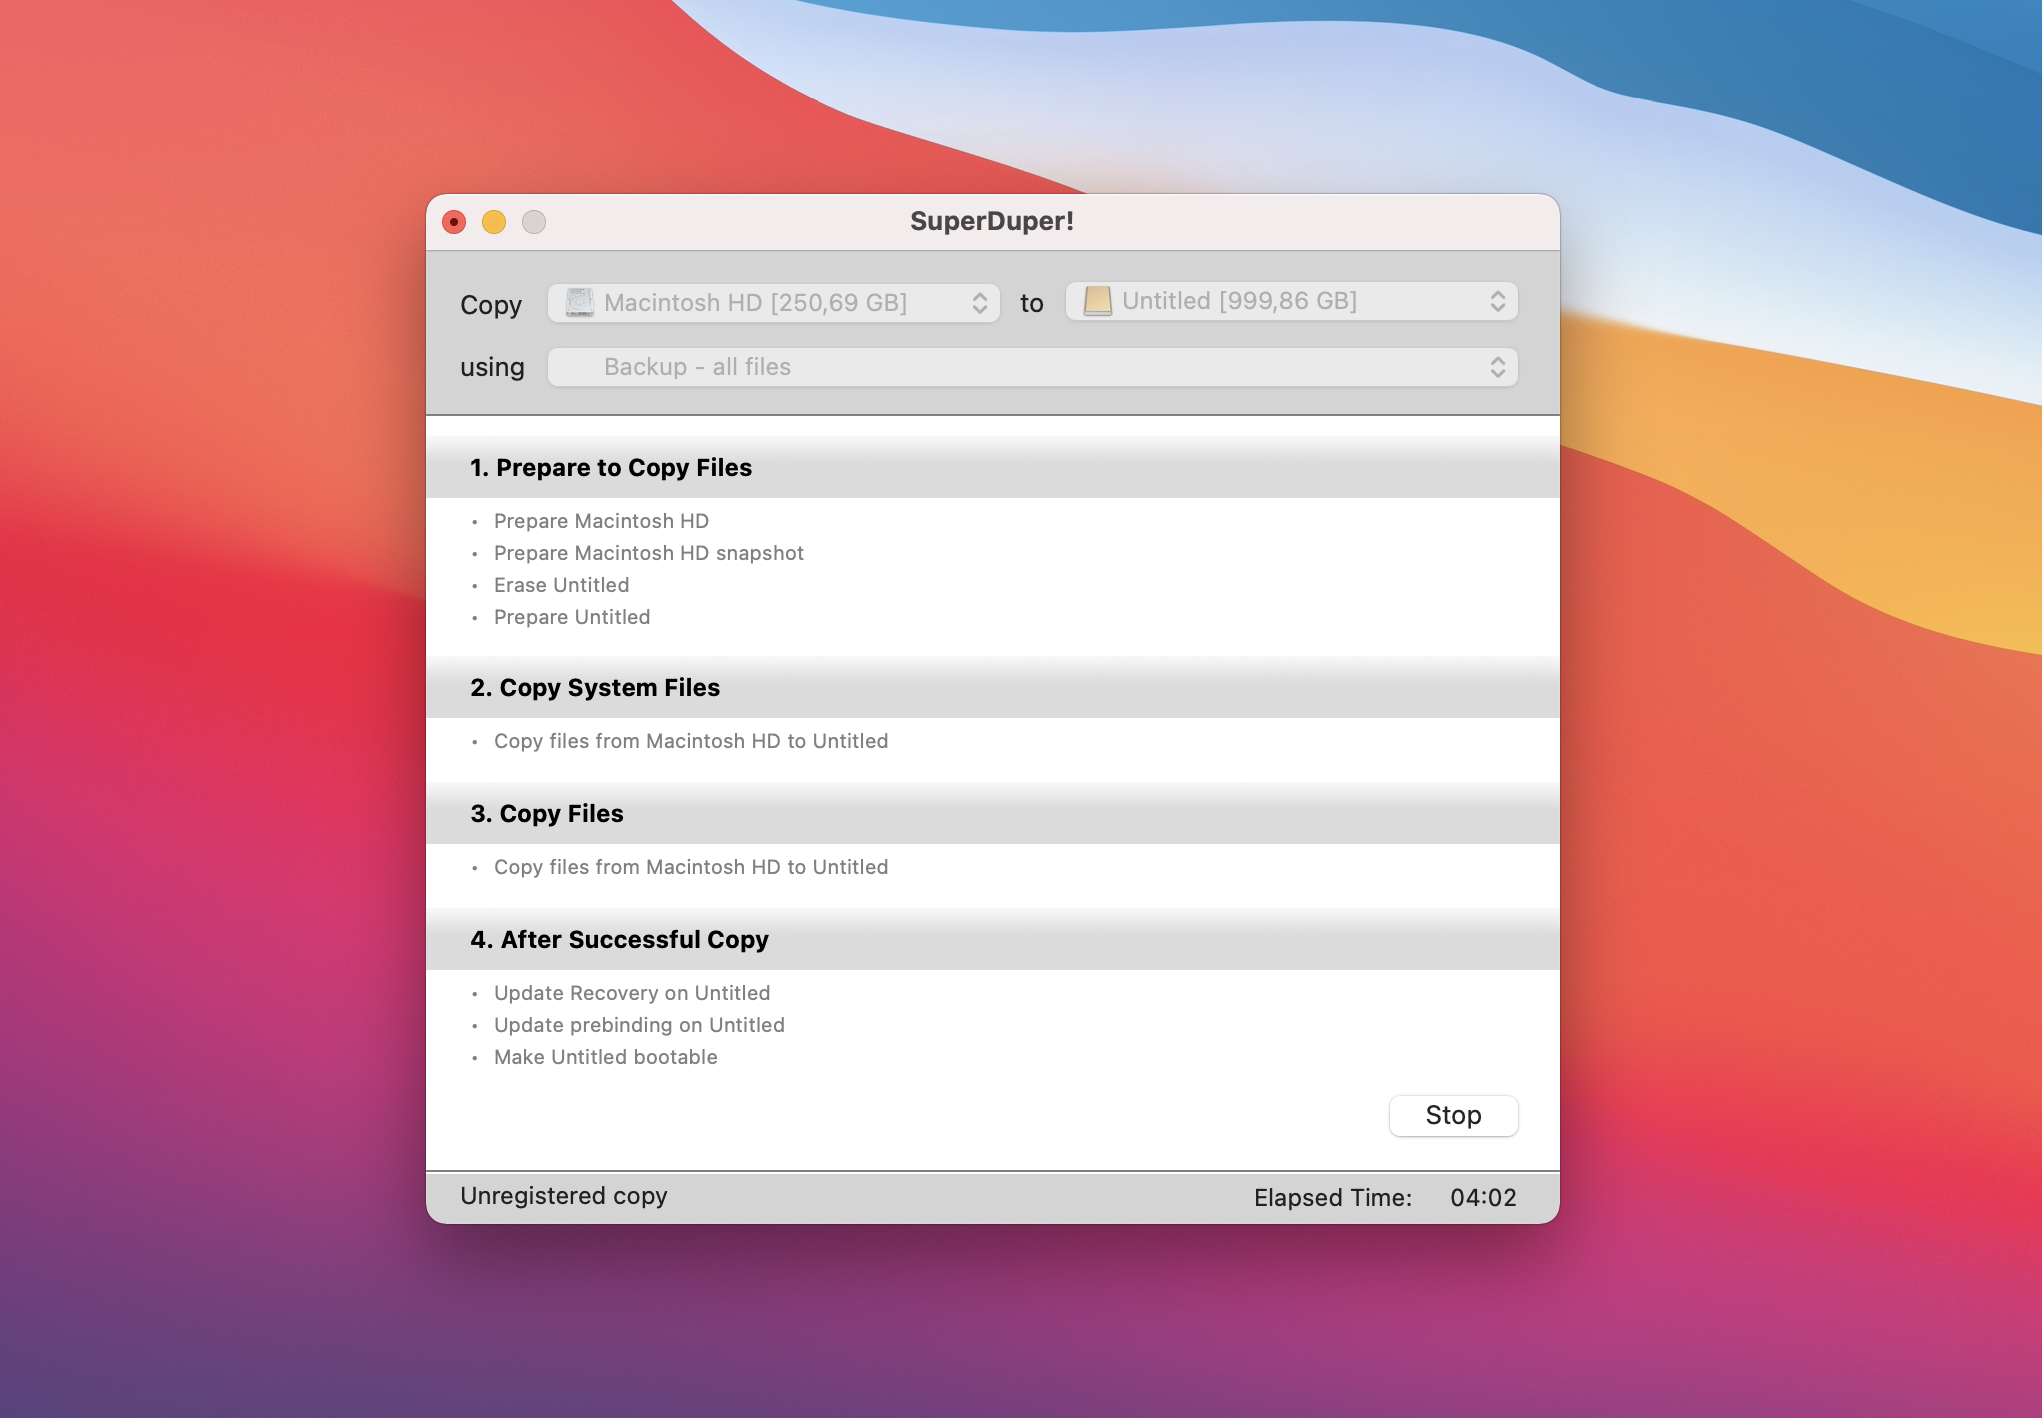Image resolution: width=2042 pixels, height=1418 pixels.
Task: Click the 'to' label between drives
Action: tap(1032, 303)
